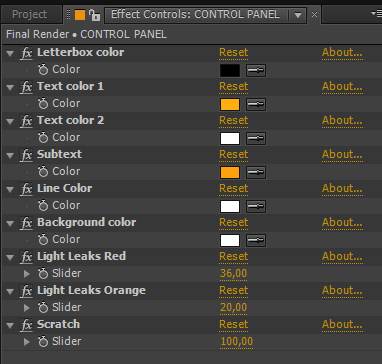Toggle stopwatch for Light Leaks Red Slider
Image resolution: width=382 pixels, height=364 pixels.
pos(43,274)
